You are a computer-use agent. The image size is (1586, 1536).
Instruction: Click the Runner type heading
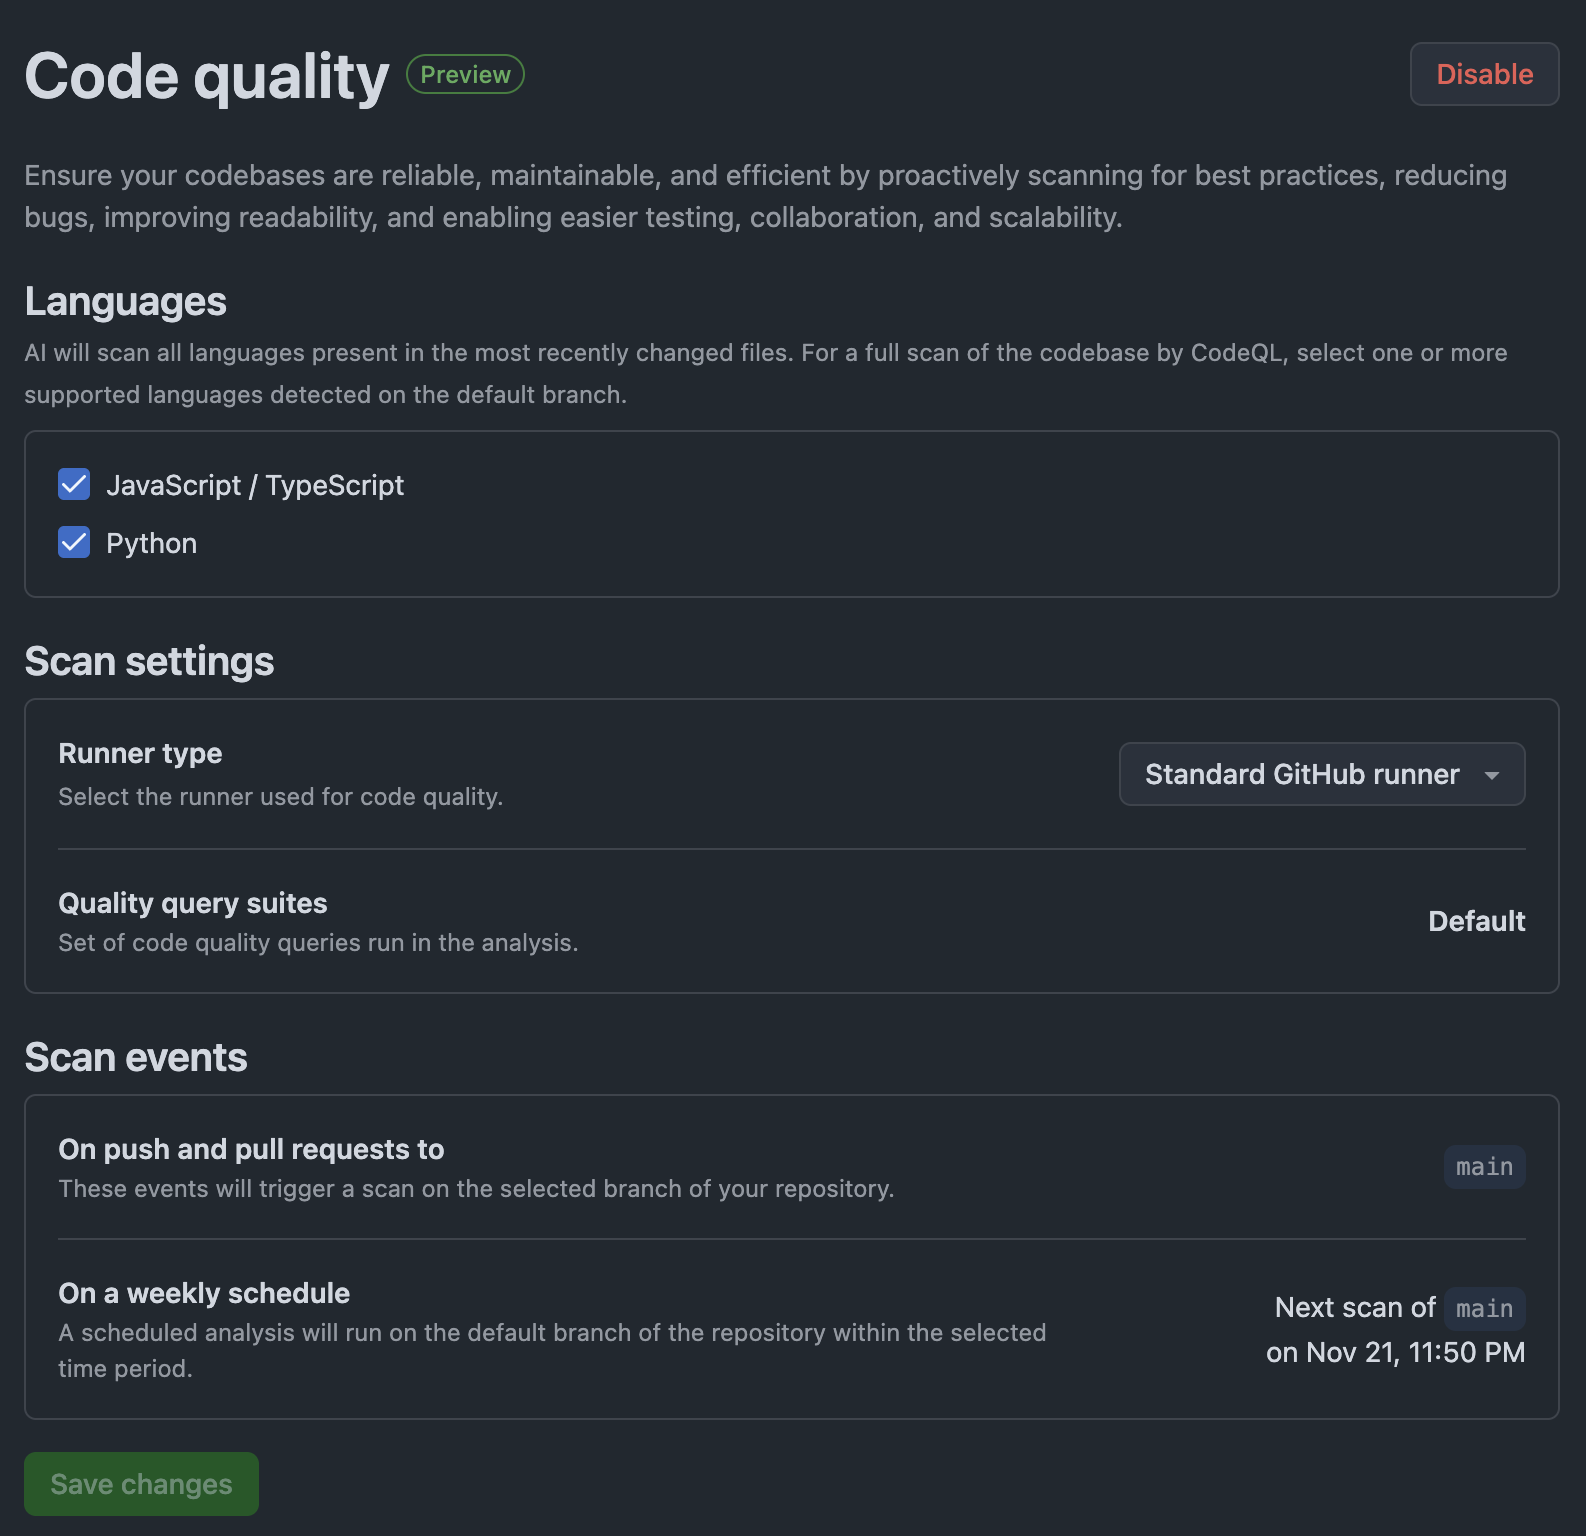(x=140, y=753)
